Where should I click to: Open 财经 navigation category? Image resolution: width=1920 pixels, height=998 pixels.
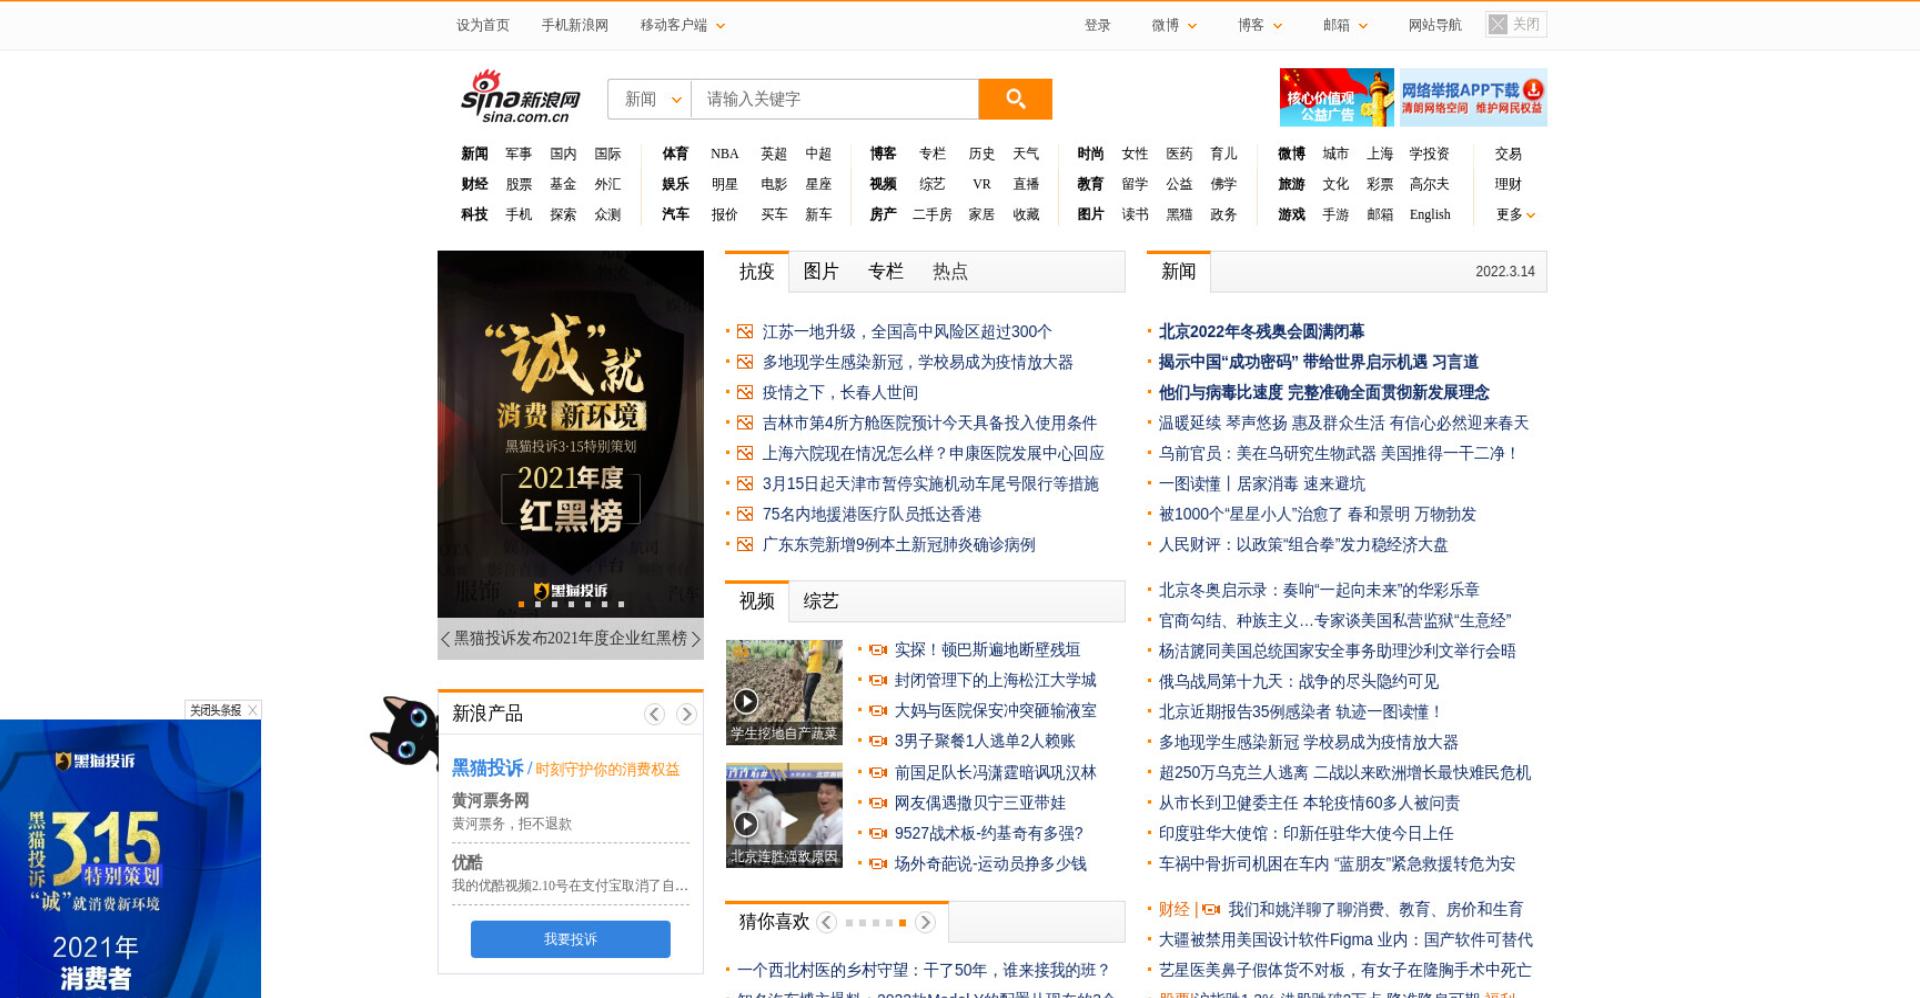tap(475, 184)
